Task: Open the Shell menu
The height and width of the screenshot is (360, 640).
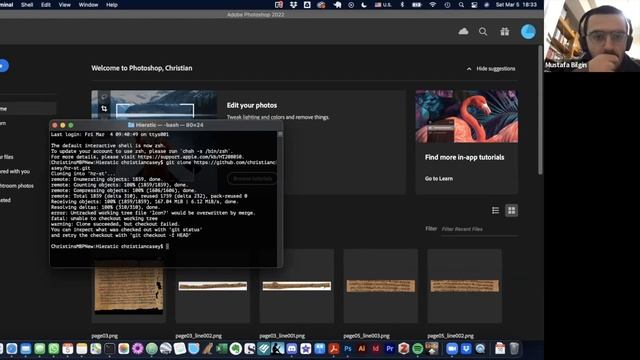Action: 27,5
